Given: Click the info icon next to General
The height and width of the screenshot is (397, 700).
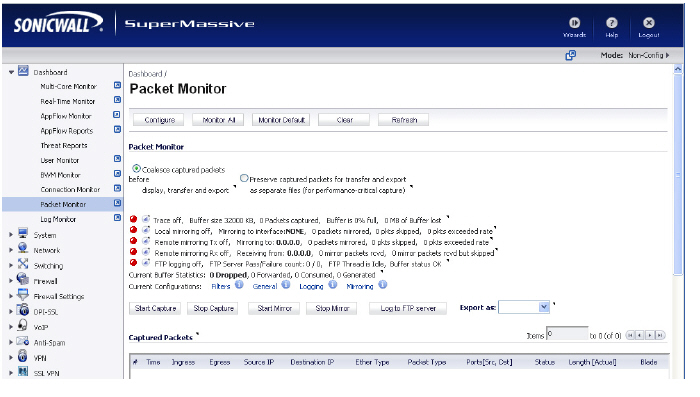Looking at the screenshot, I should 286,285.
